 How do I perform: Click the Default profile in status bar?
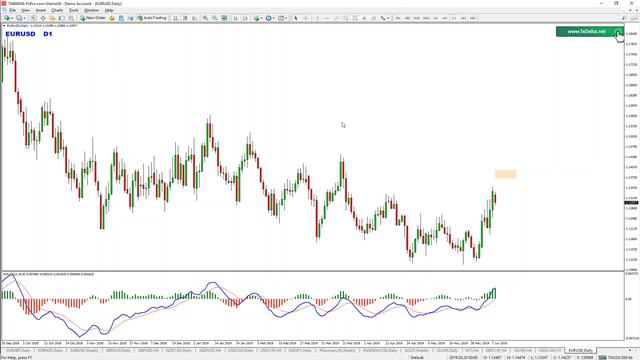tap(417, 358)
